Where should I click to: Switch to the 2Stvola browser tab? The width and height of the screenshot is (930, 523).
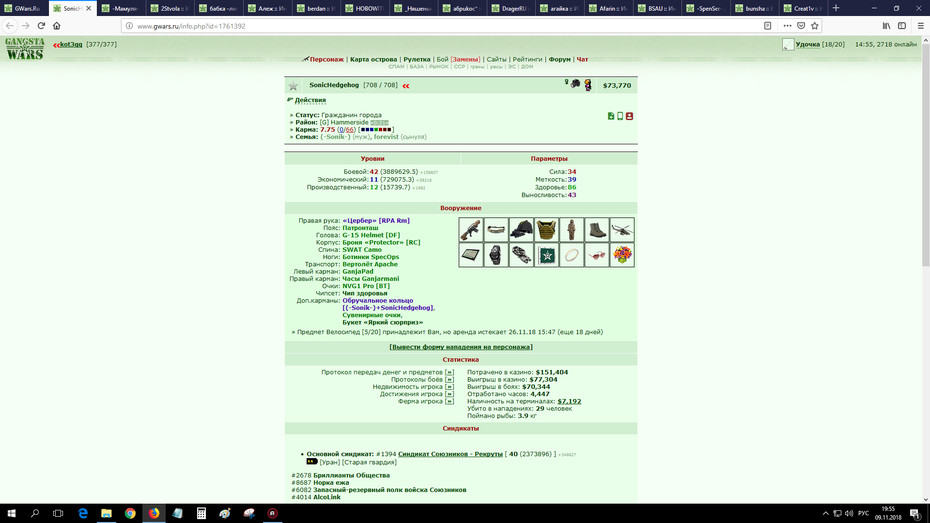click(x=170, y=8)
